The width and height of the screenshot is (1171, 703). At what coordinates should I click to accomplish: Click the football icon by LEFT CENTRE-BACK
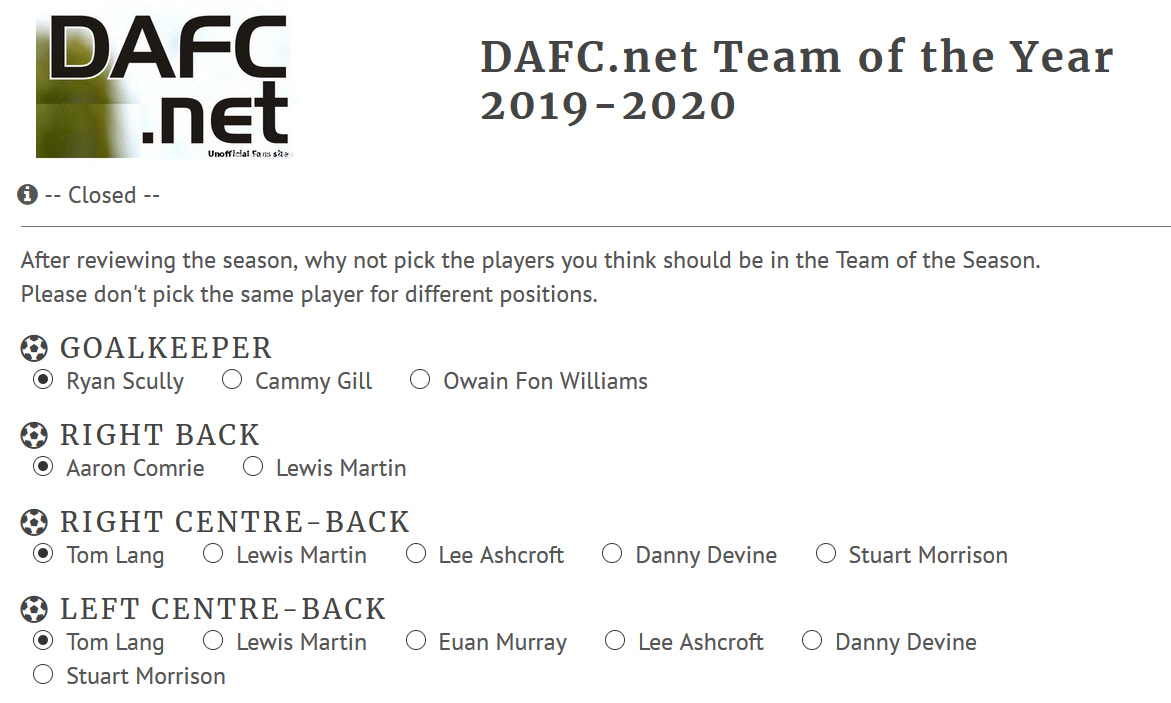pos(34,610)
